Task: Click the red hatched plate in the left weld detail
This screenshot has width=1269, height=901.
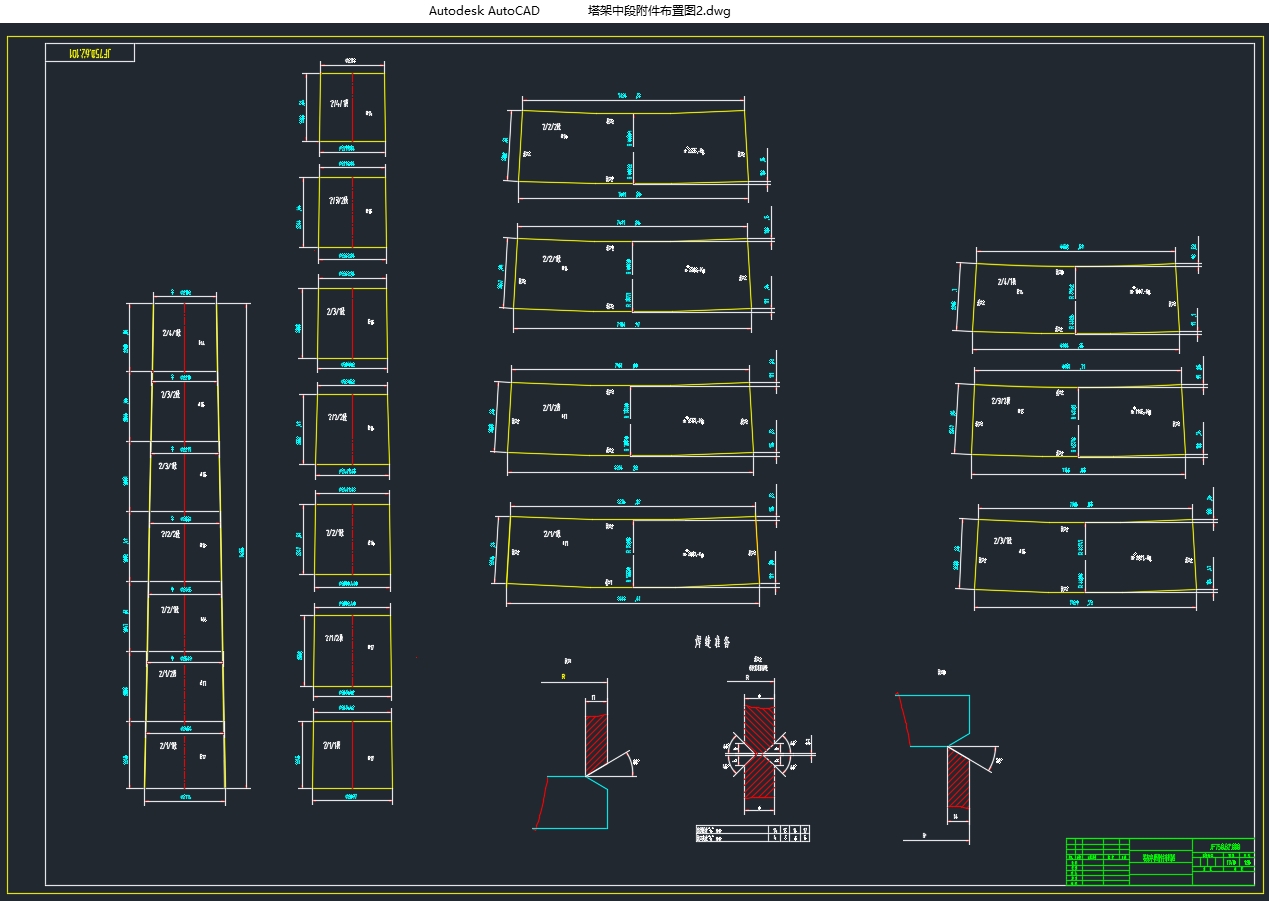Action: coord(596,744)
